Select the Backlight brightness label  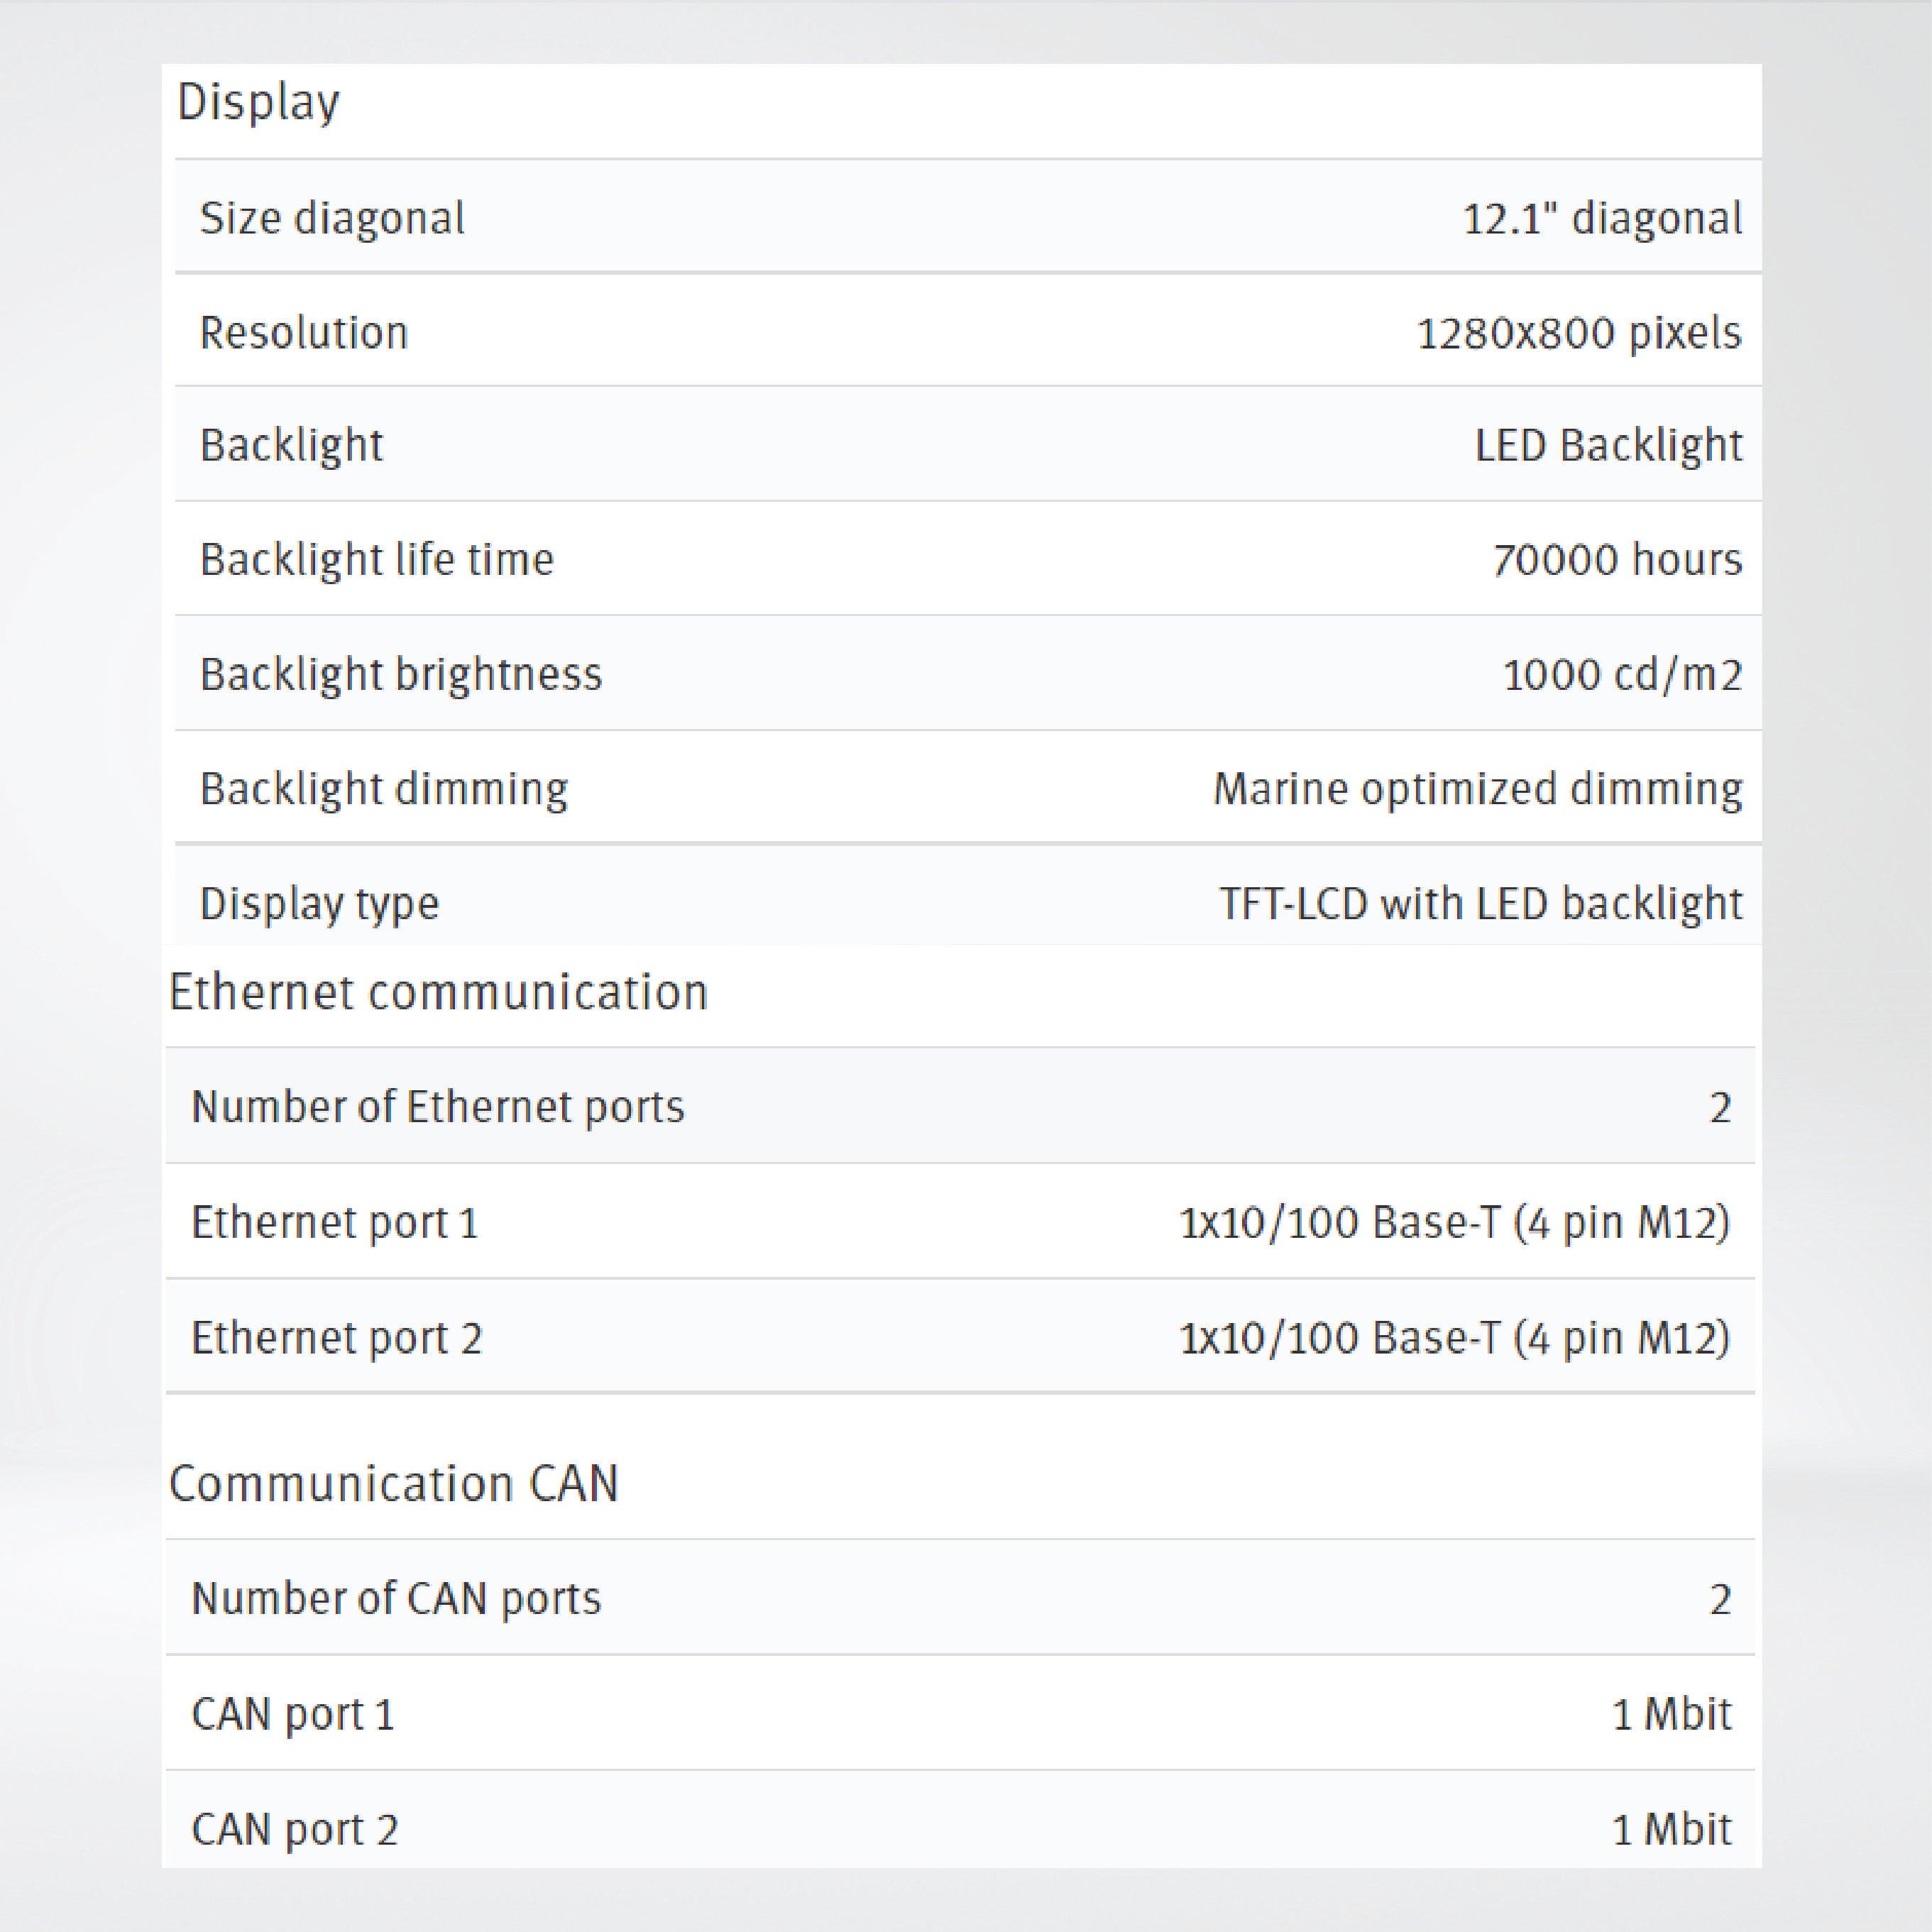(x=401, y=675)
